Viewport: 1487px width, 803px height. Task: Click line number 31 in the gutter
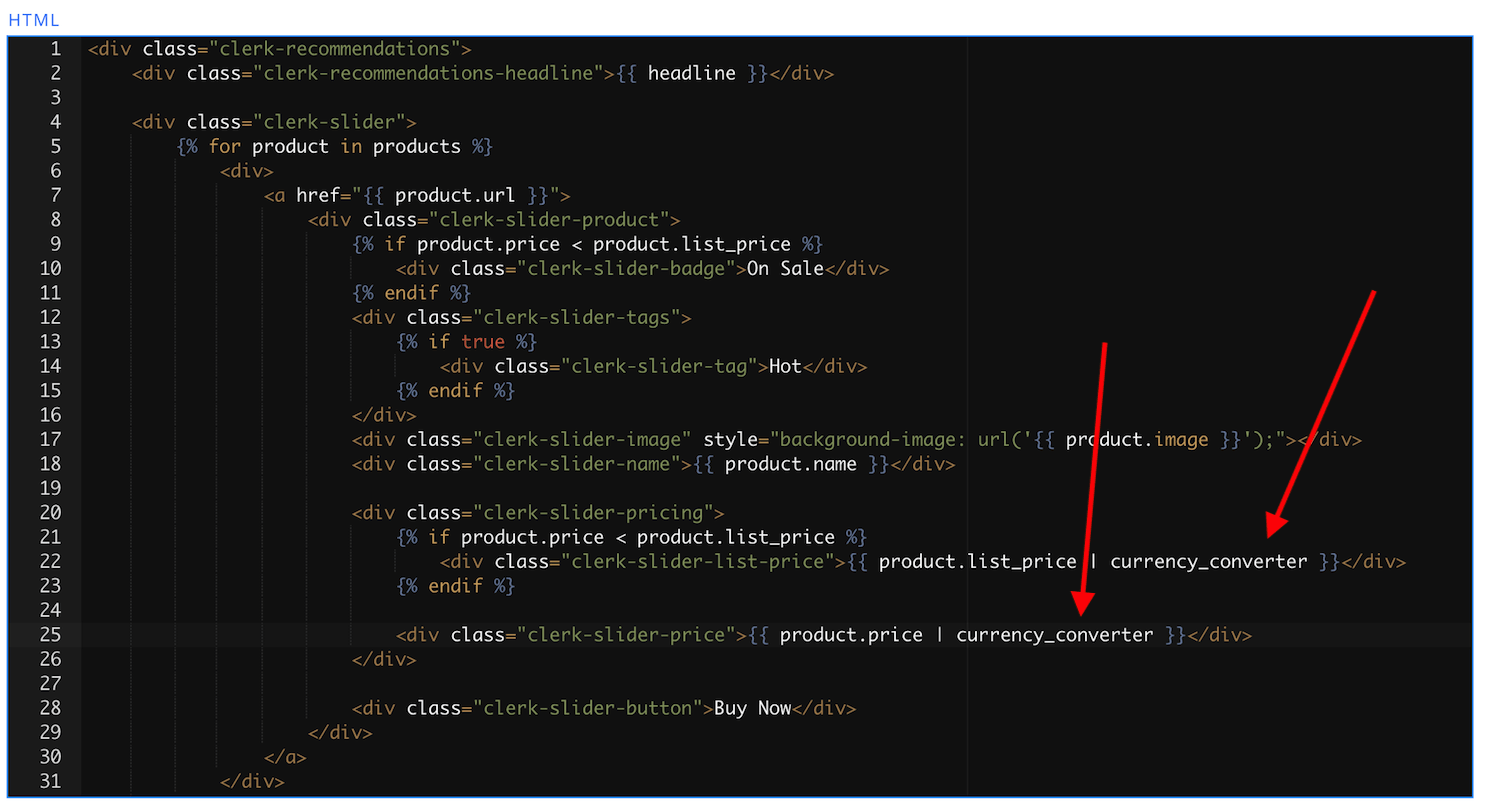[50, 782]
